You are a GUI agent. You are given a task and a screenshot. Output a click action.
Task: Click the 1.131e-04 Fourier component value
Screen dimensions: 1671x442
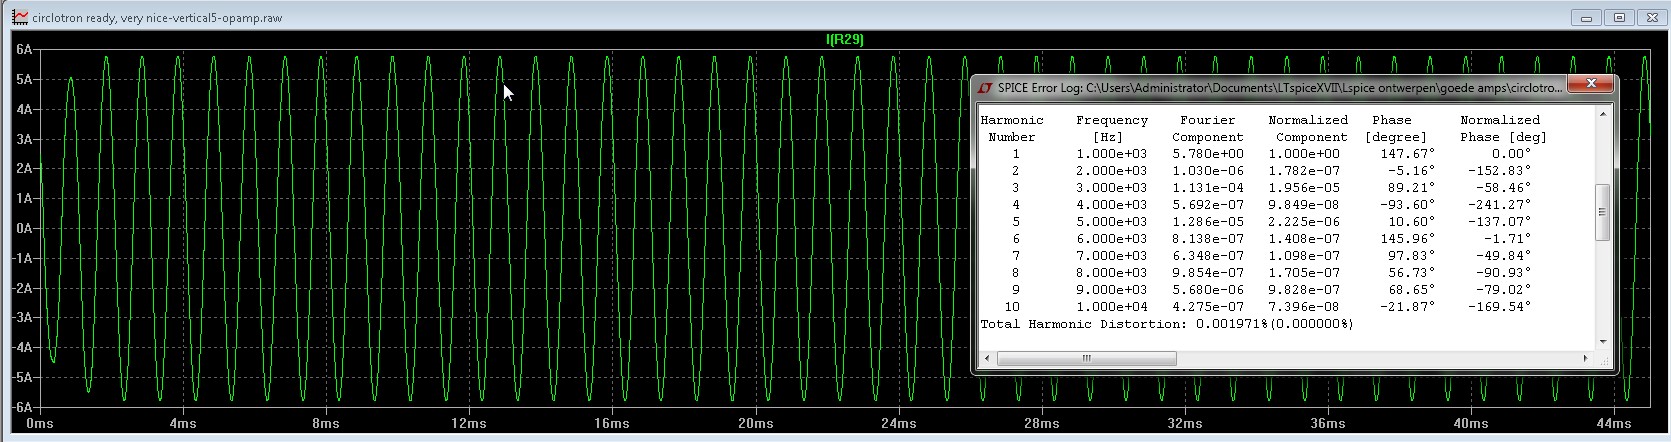1208,188
